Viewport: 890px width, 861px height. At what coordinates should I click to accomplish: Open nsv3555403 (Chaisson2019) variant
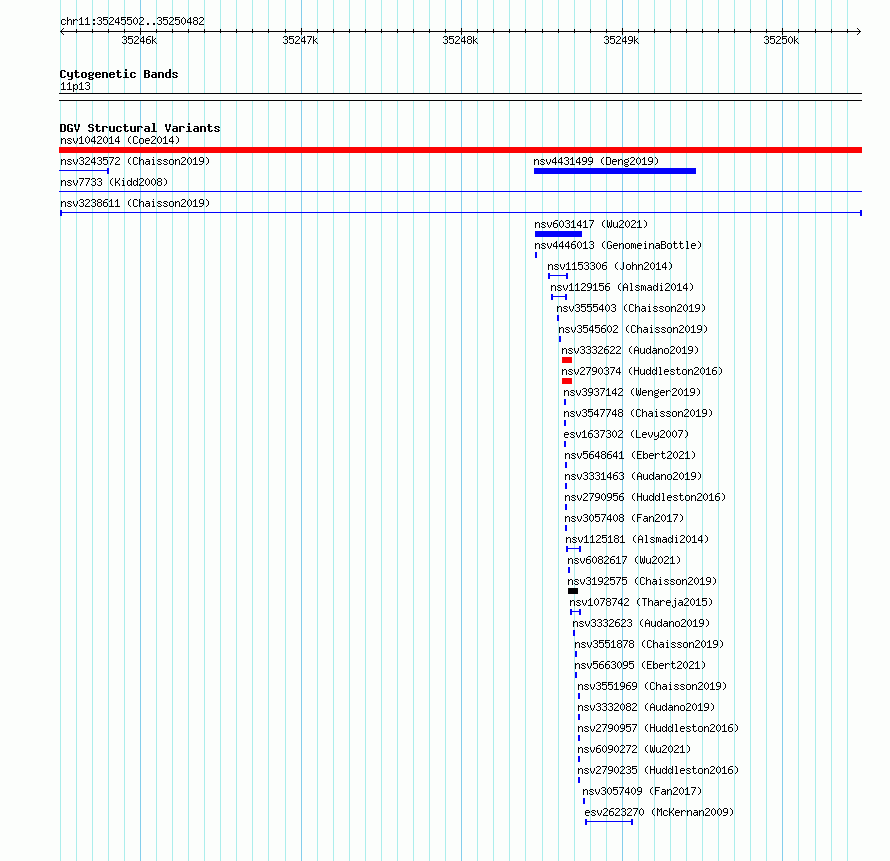pyautogui.click(x=631, y=308)
